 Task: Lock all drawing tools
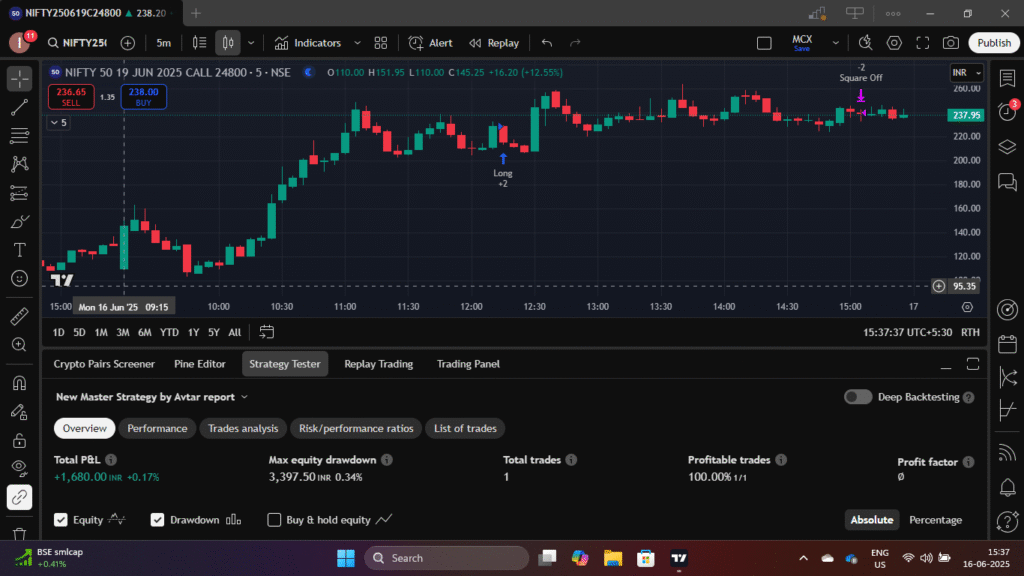click(x=20, y=441)
